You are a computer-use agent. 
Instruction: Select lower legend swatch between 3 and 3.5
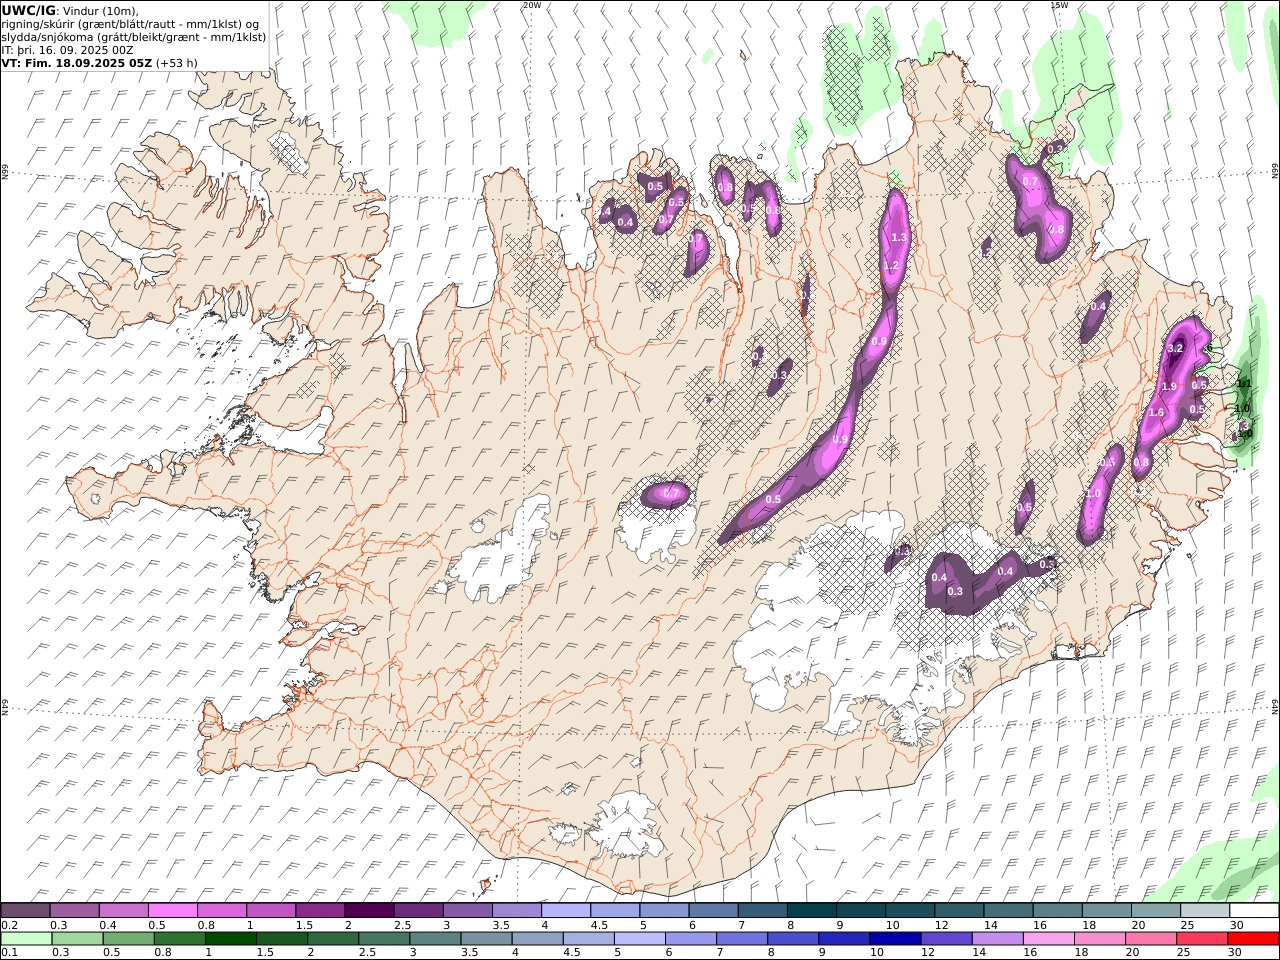[436, 938]
